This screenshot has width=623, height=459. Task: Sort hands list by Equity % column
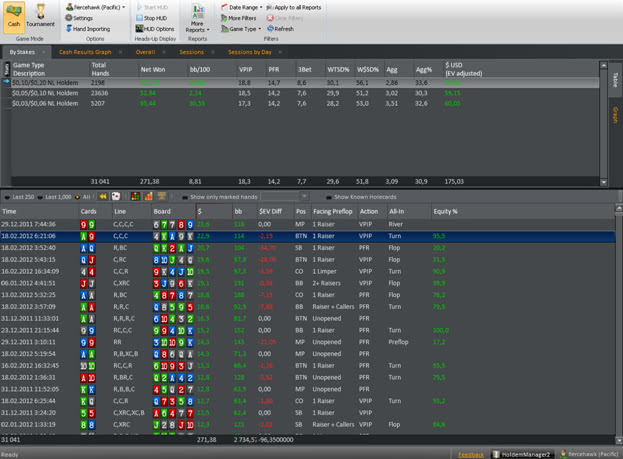445,211
